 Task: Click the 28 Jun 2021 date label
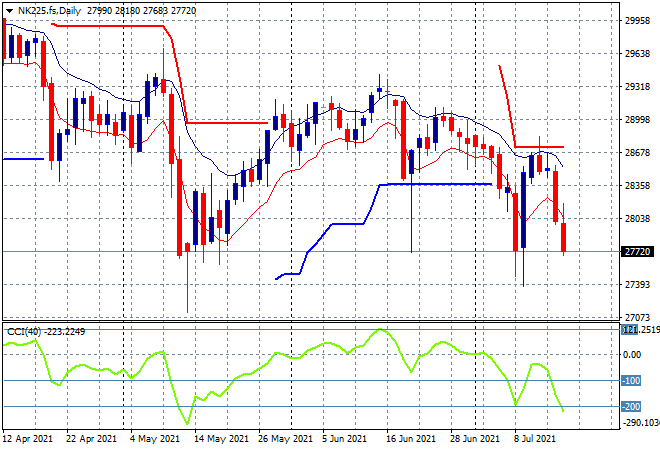[x=475, y=439]
